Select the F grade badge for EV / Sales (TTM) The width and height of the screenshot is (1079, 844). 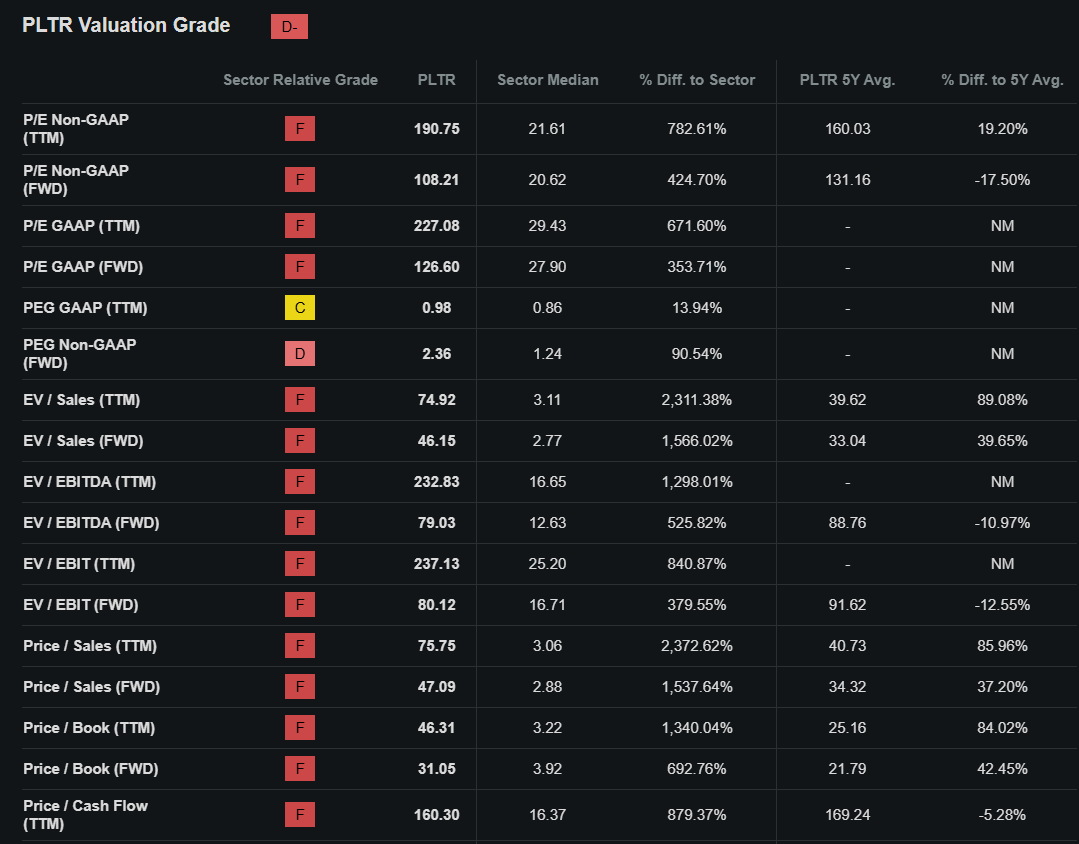click(x=300, y=400)
